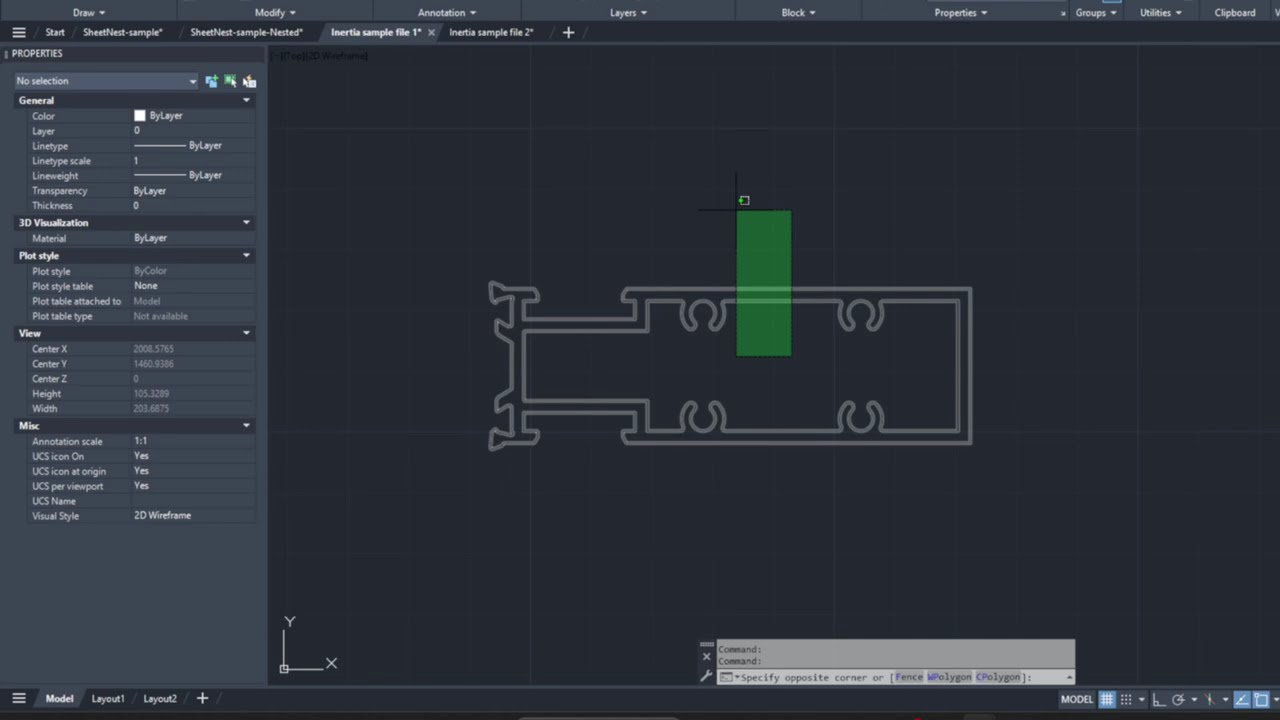Switch to Inertia sample file 2 tab
This screenshot has height=720, width=1280.
tap(491, 32)
